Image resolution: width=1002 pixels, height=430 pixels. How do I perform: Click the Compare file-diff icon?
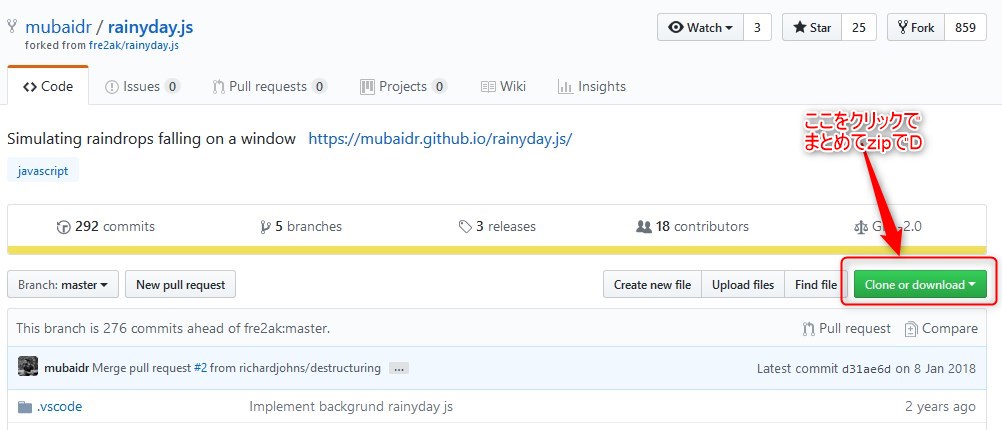coord(911,329)
